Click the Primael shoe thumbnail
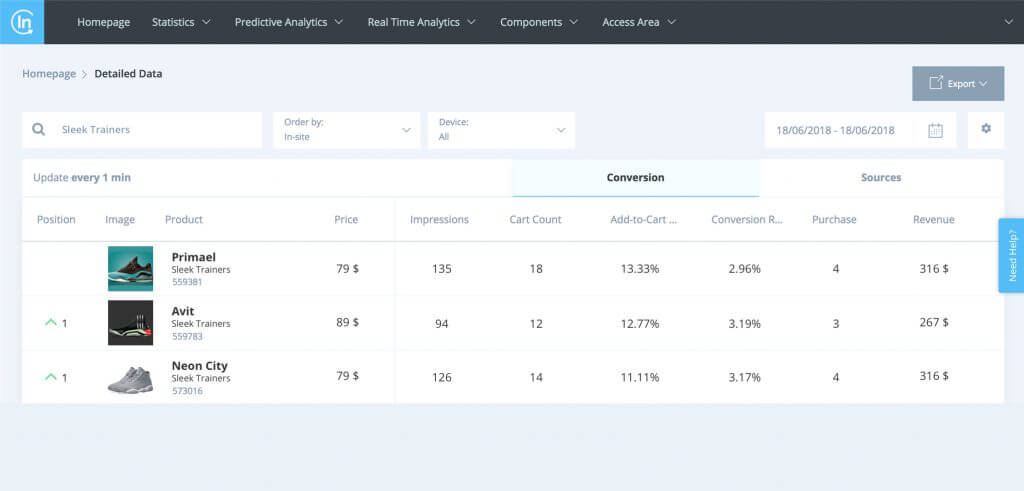Screen dimensions: 1024x491 tap(130, 268)
